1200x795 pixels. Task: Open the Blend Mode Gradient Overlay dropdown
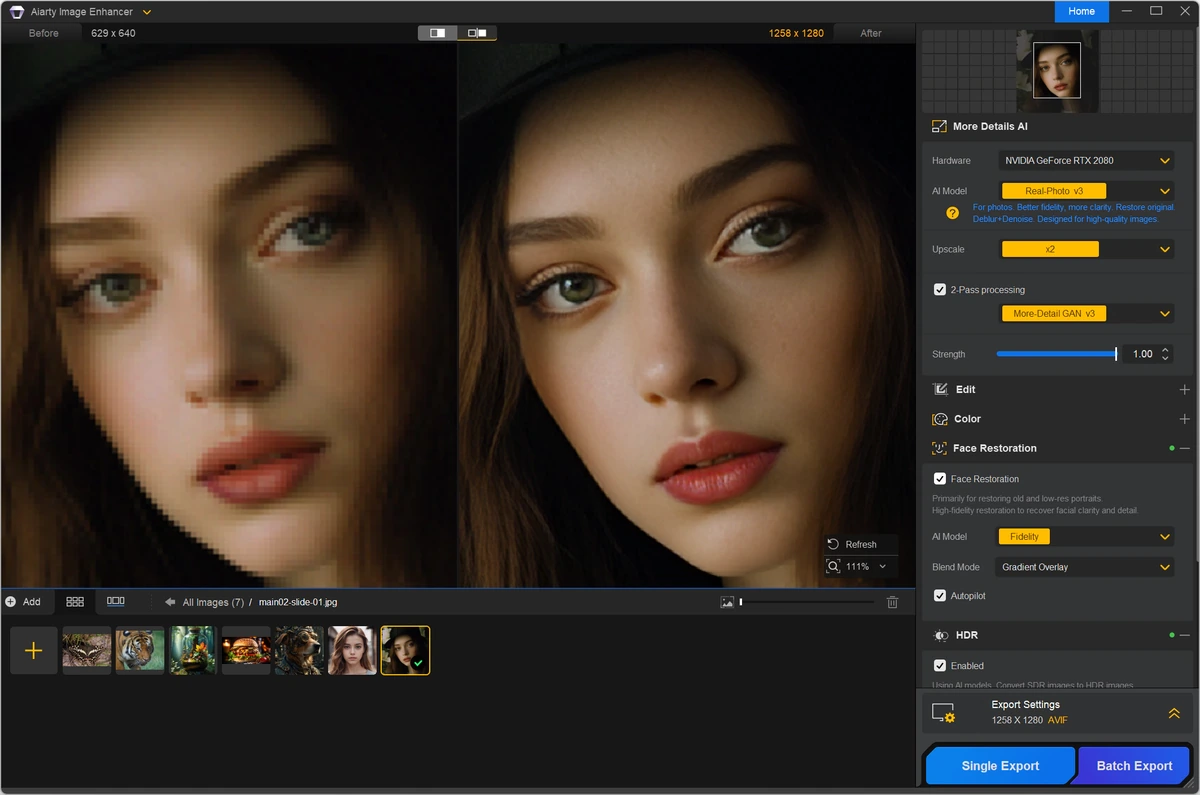[1086, 567]
